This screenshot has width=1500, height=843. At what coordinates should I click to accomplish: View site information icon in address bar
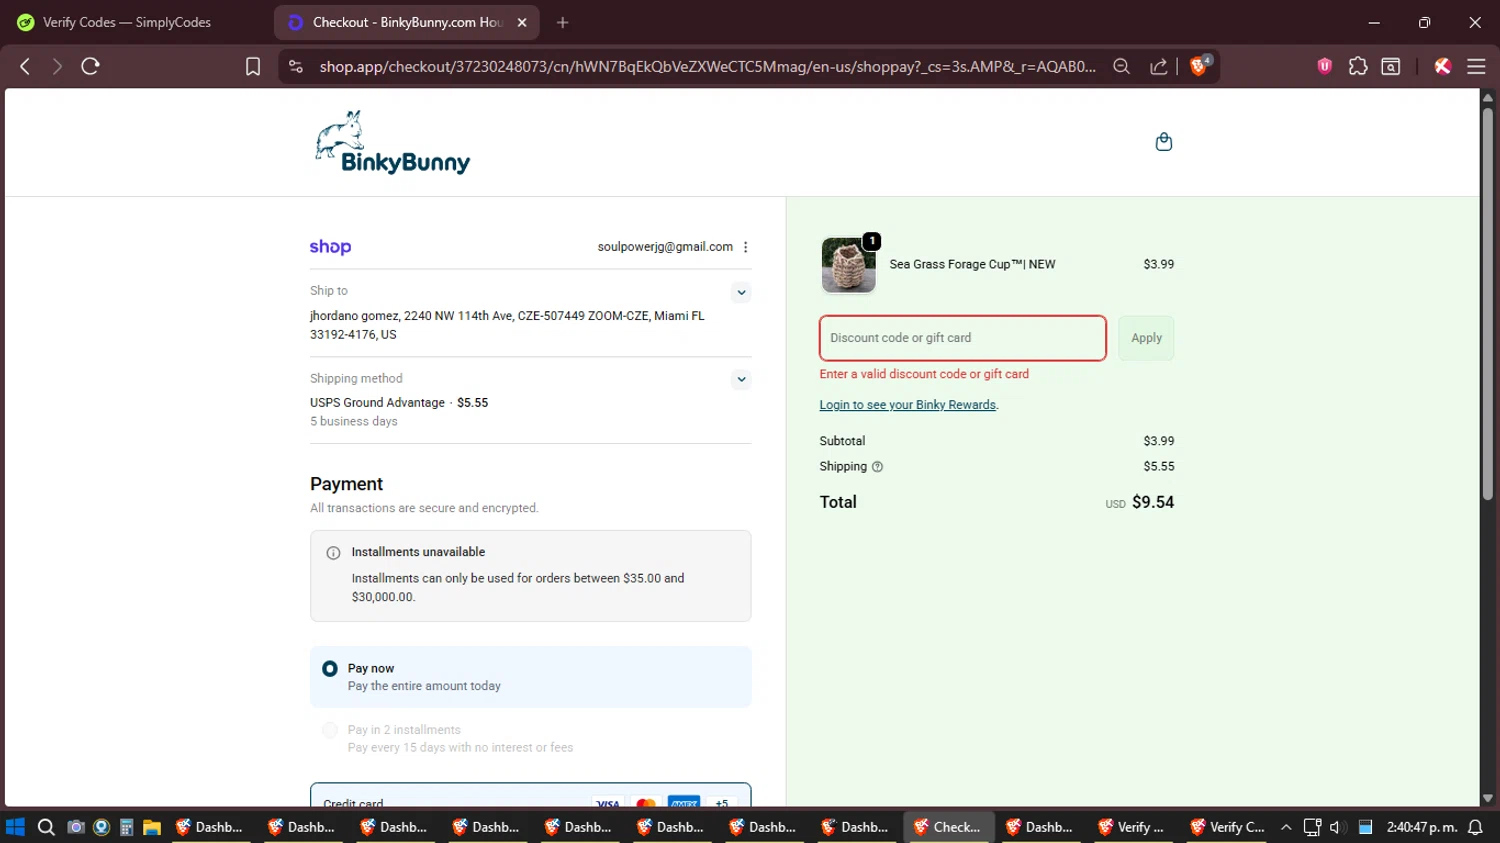295,66
